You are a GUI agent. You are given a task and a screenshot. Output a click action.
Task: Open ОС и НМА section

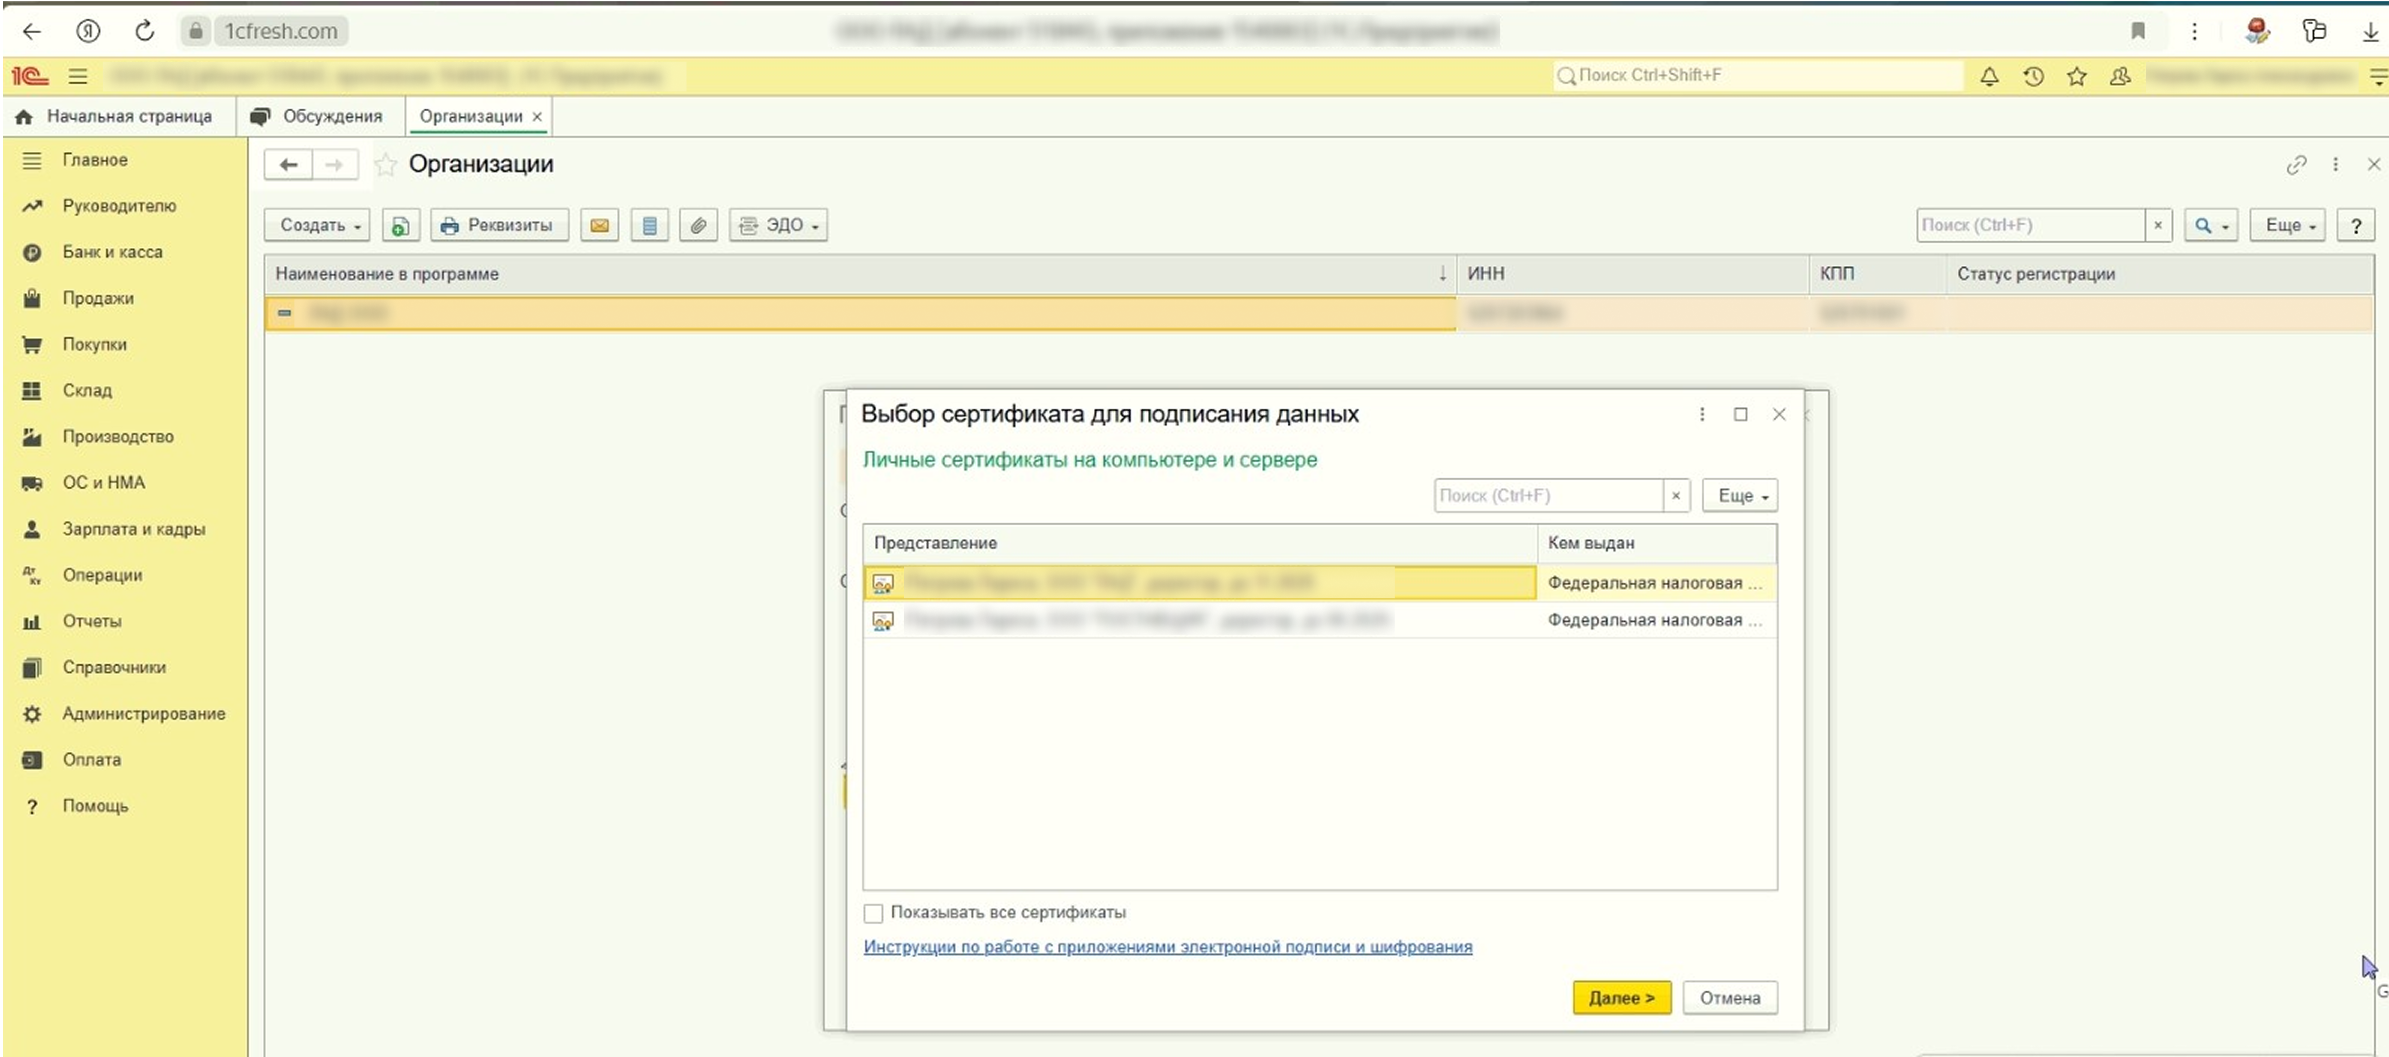pyautogui.click(x=103, y=482)
